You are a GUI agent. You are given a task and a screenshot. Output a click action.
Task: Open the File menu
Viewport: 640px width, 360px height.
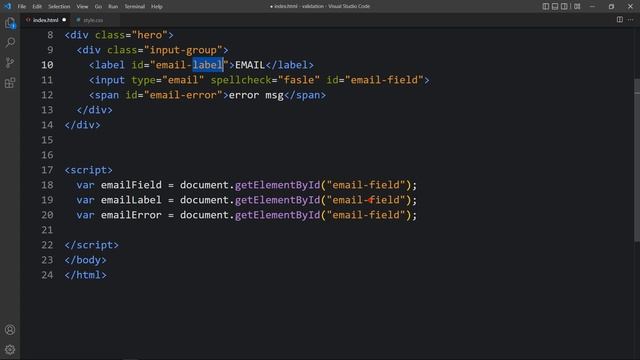(22, 7)
